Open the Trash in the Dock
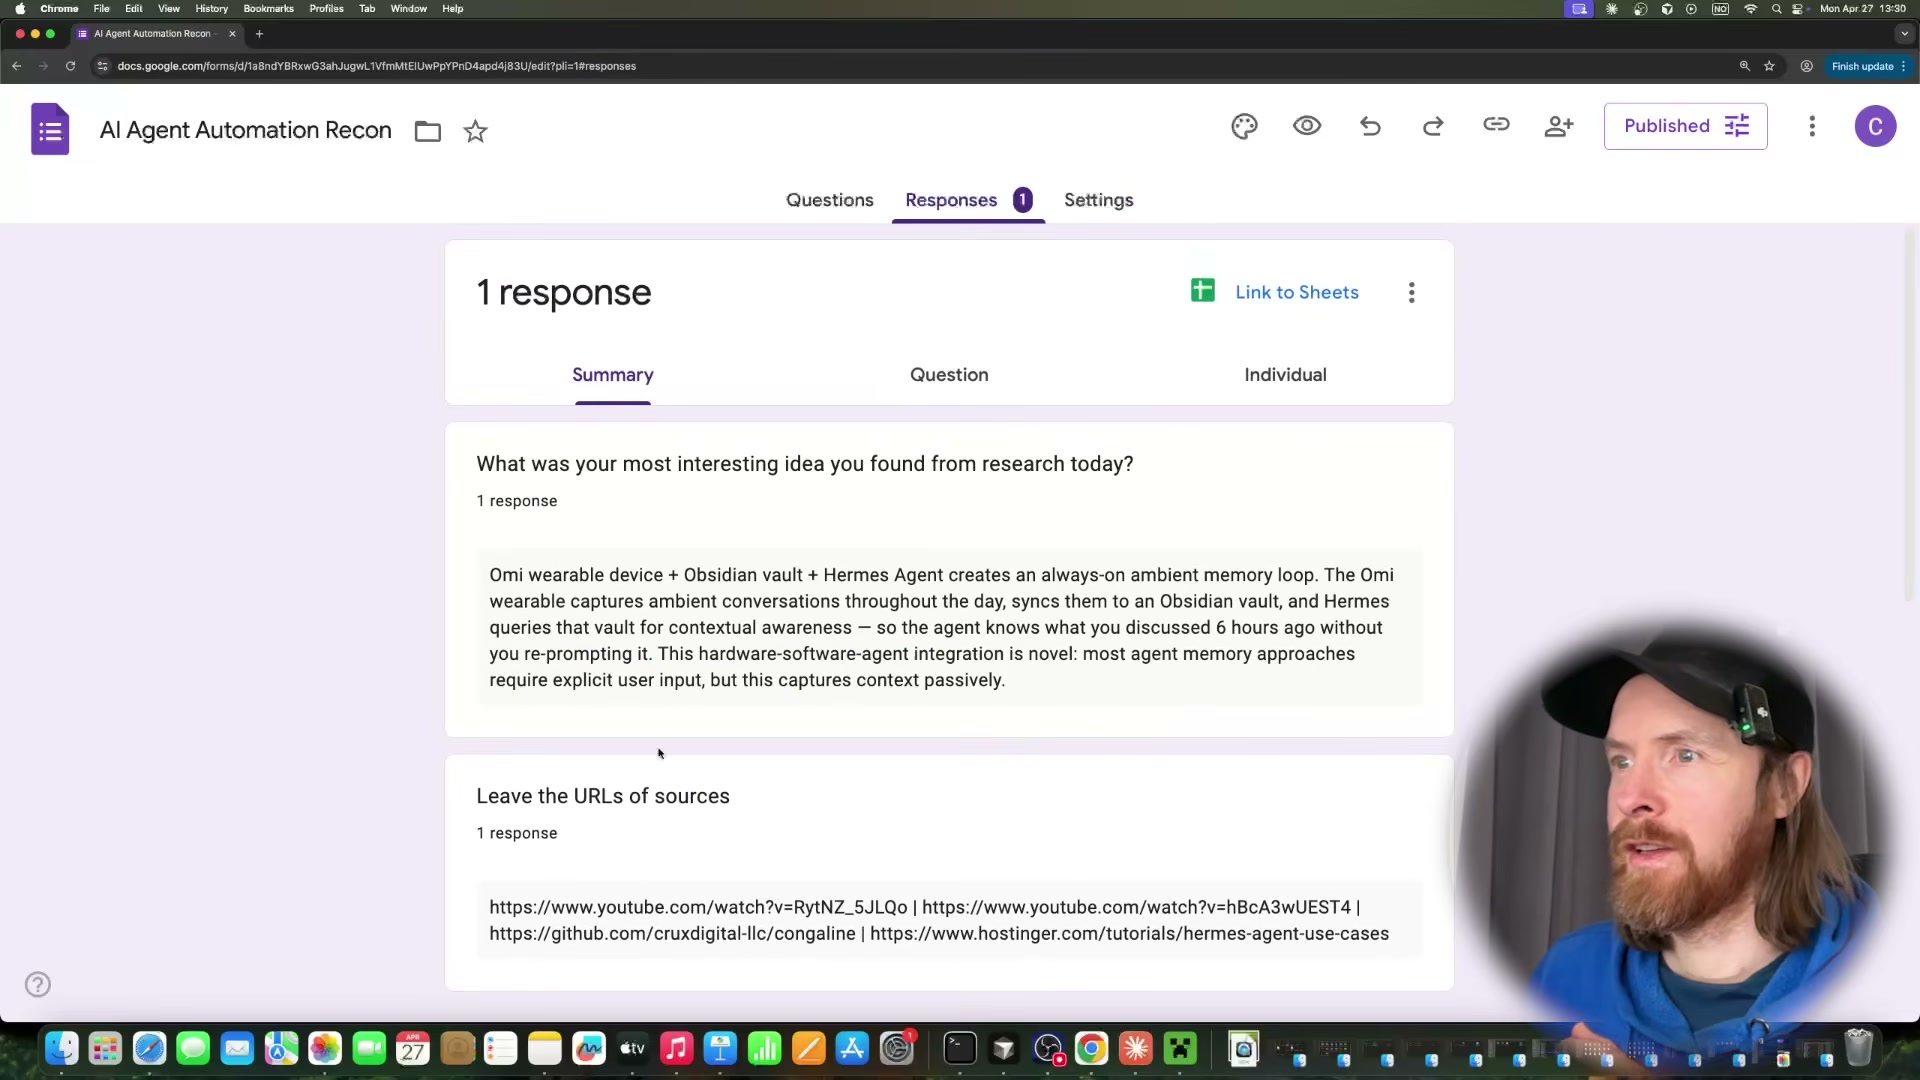1920x1080 pixels. point(1858,1048)
